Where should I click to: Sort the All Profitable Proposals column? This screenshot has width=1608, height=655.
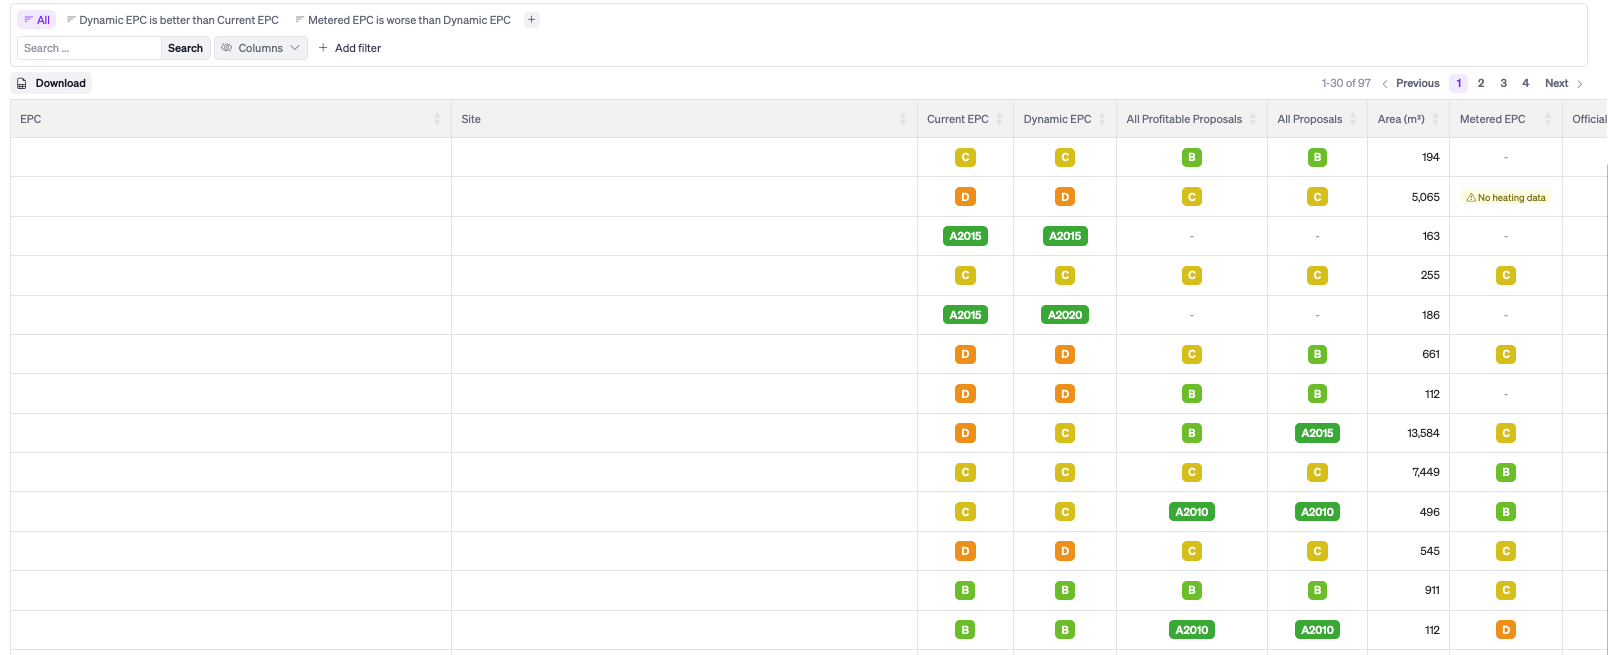tap(1253, 119)
